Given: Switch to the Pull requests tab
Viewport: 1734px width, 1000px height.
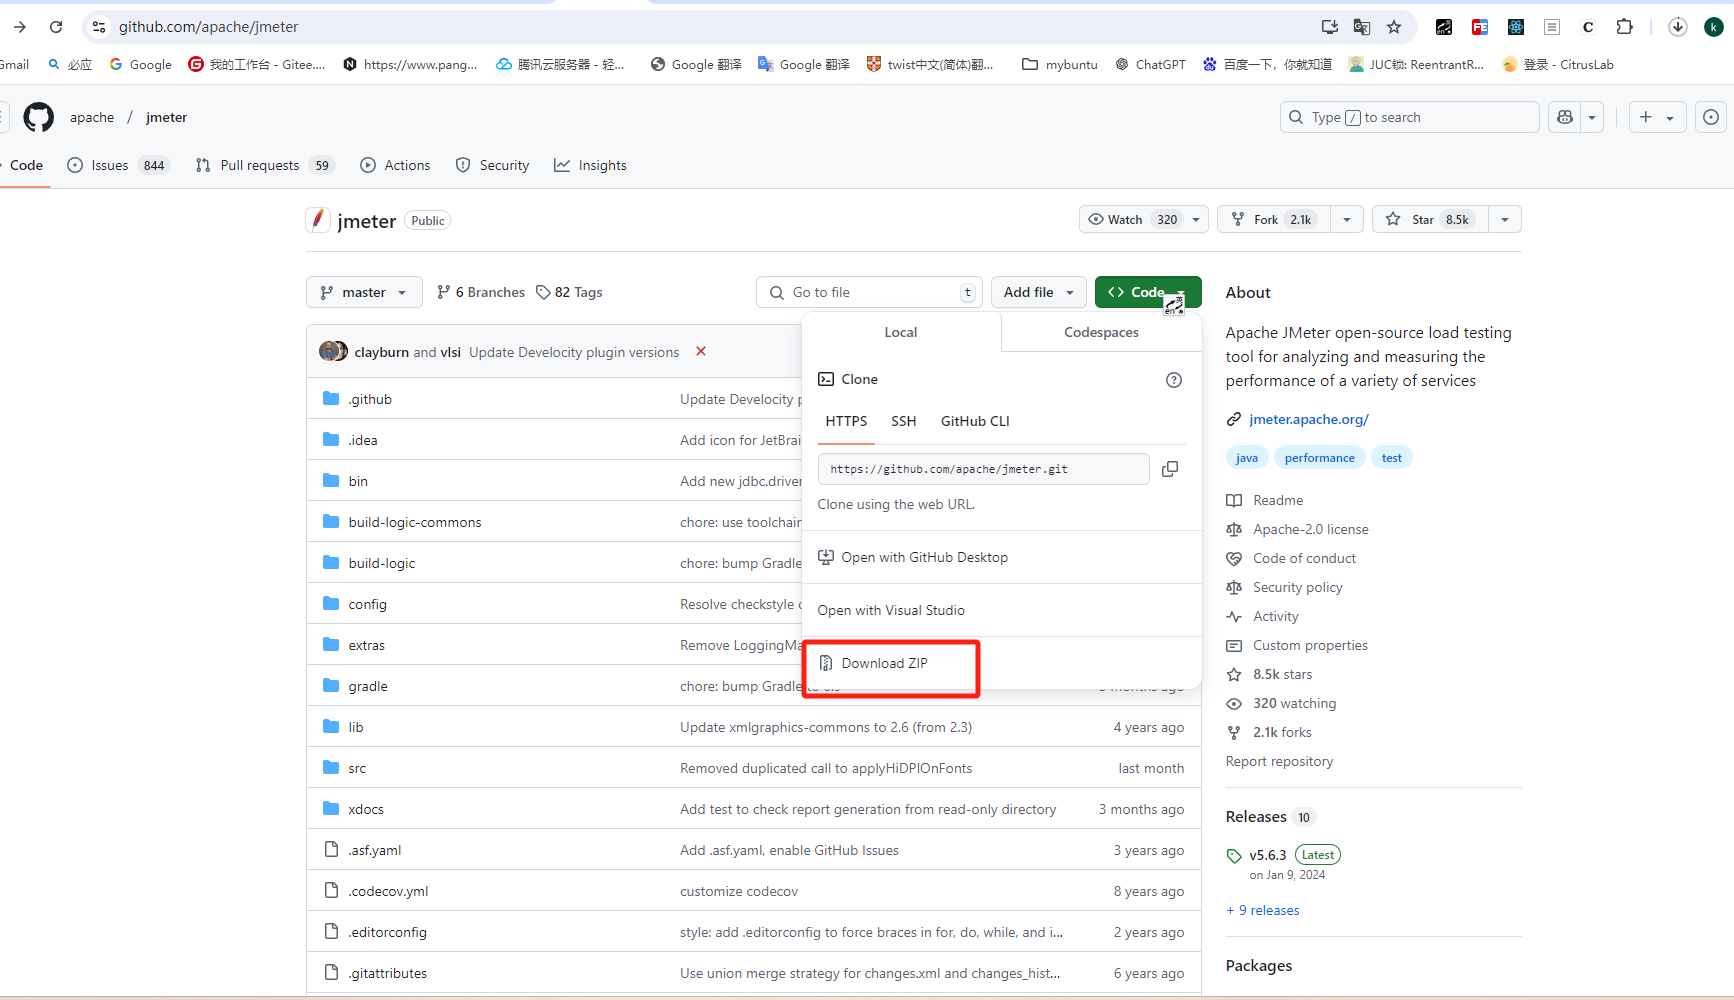Looking at the screenshot, I should (x=264, y=165).
